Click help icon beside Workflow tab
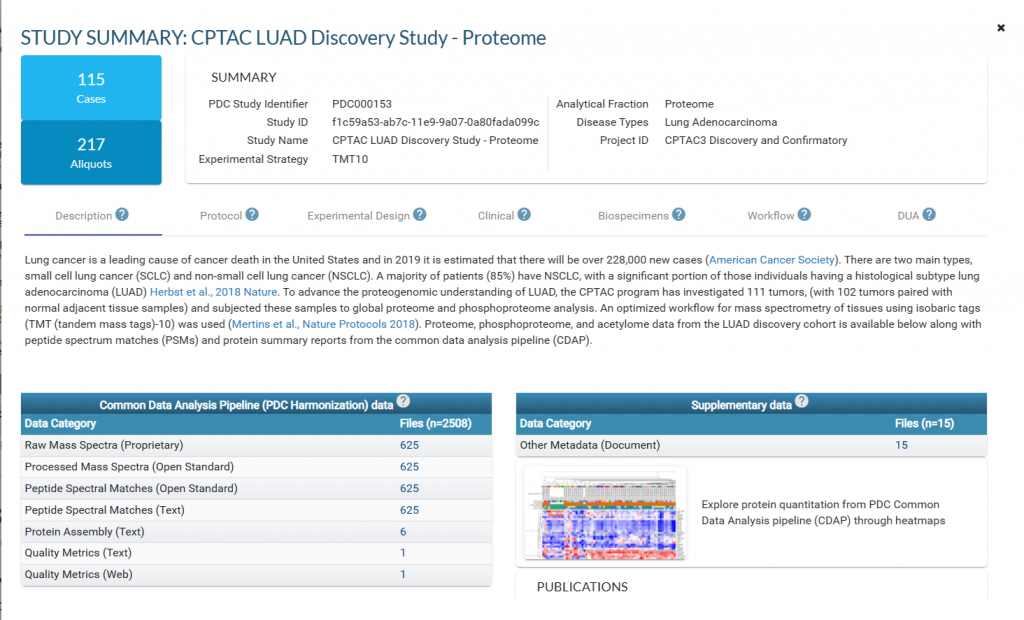This screenshot has height=620, width=1024. click(804, 215)
